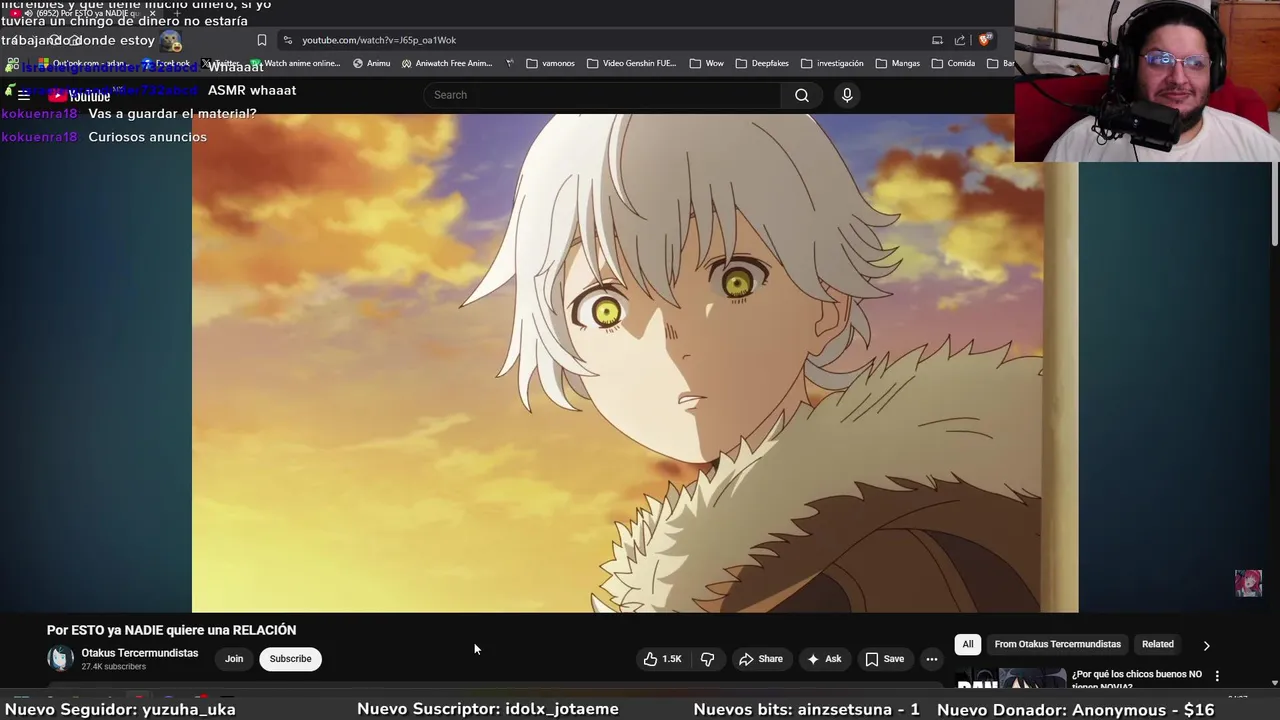Open the Mangas bookmark folder
Image resolution: width=1280 pixels, height=720 pixels.
pos(897,63)
